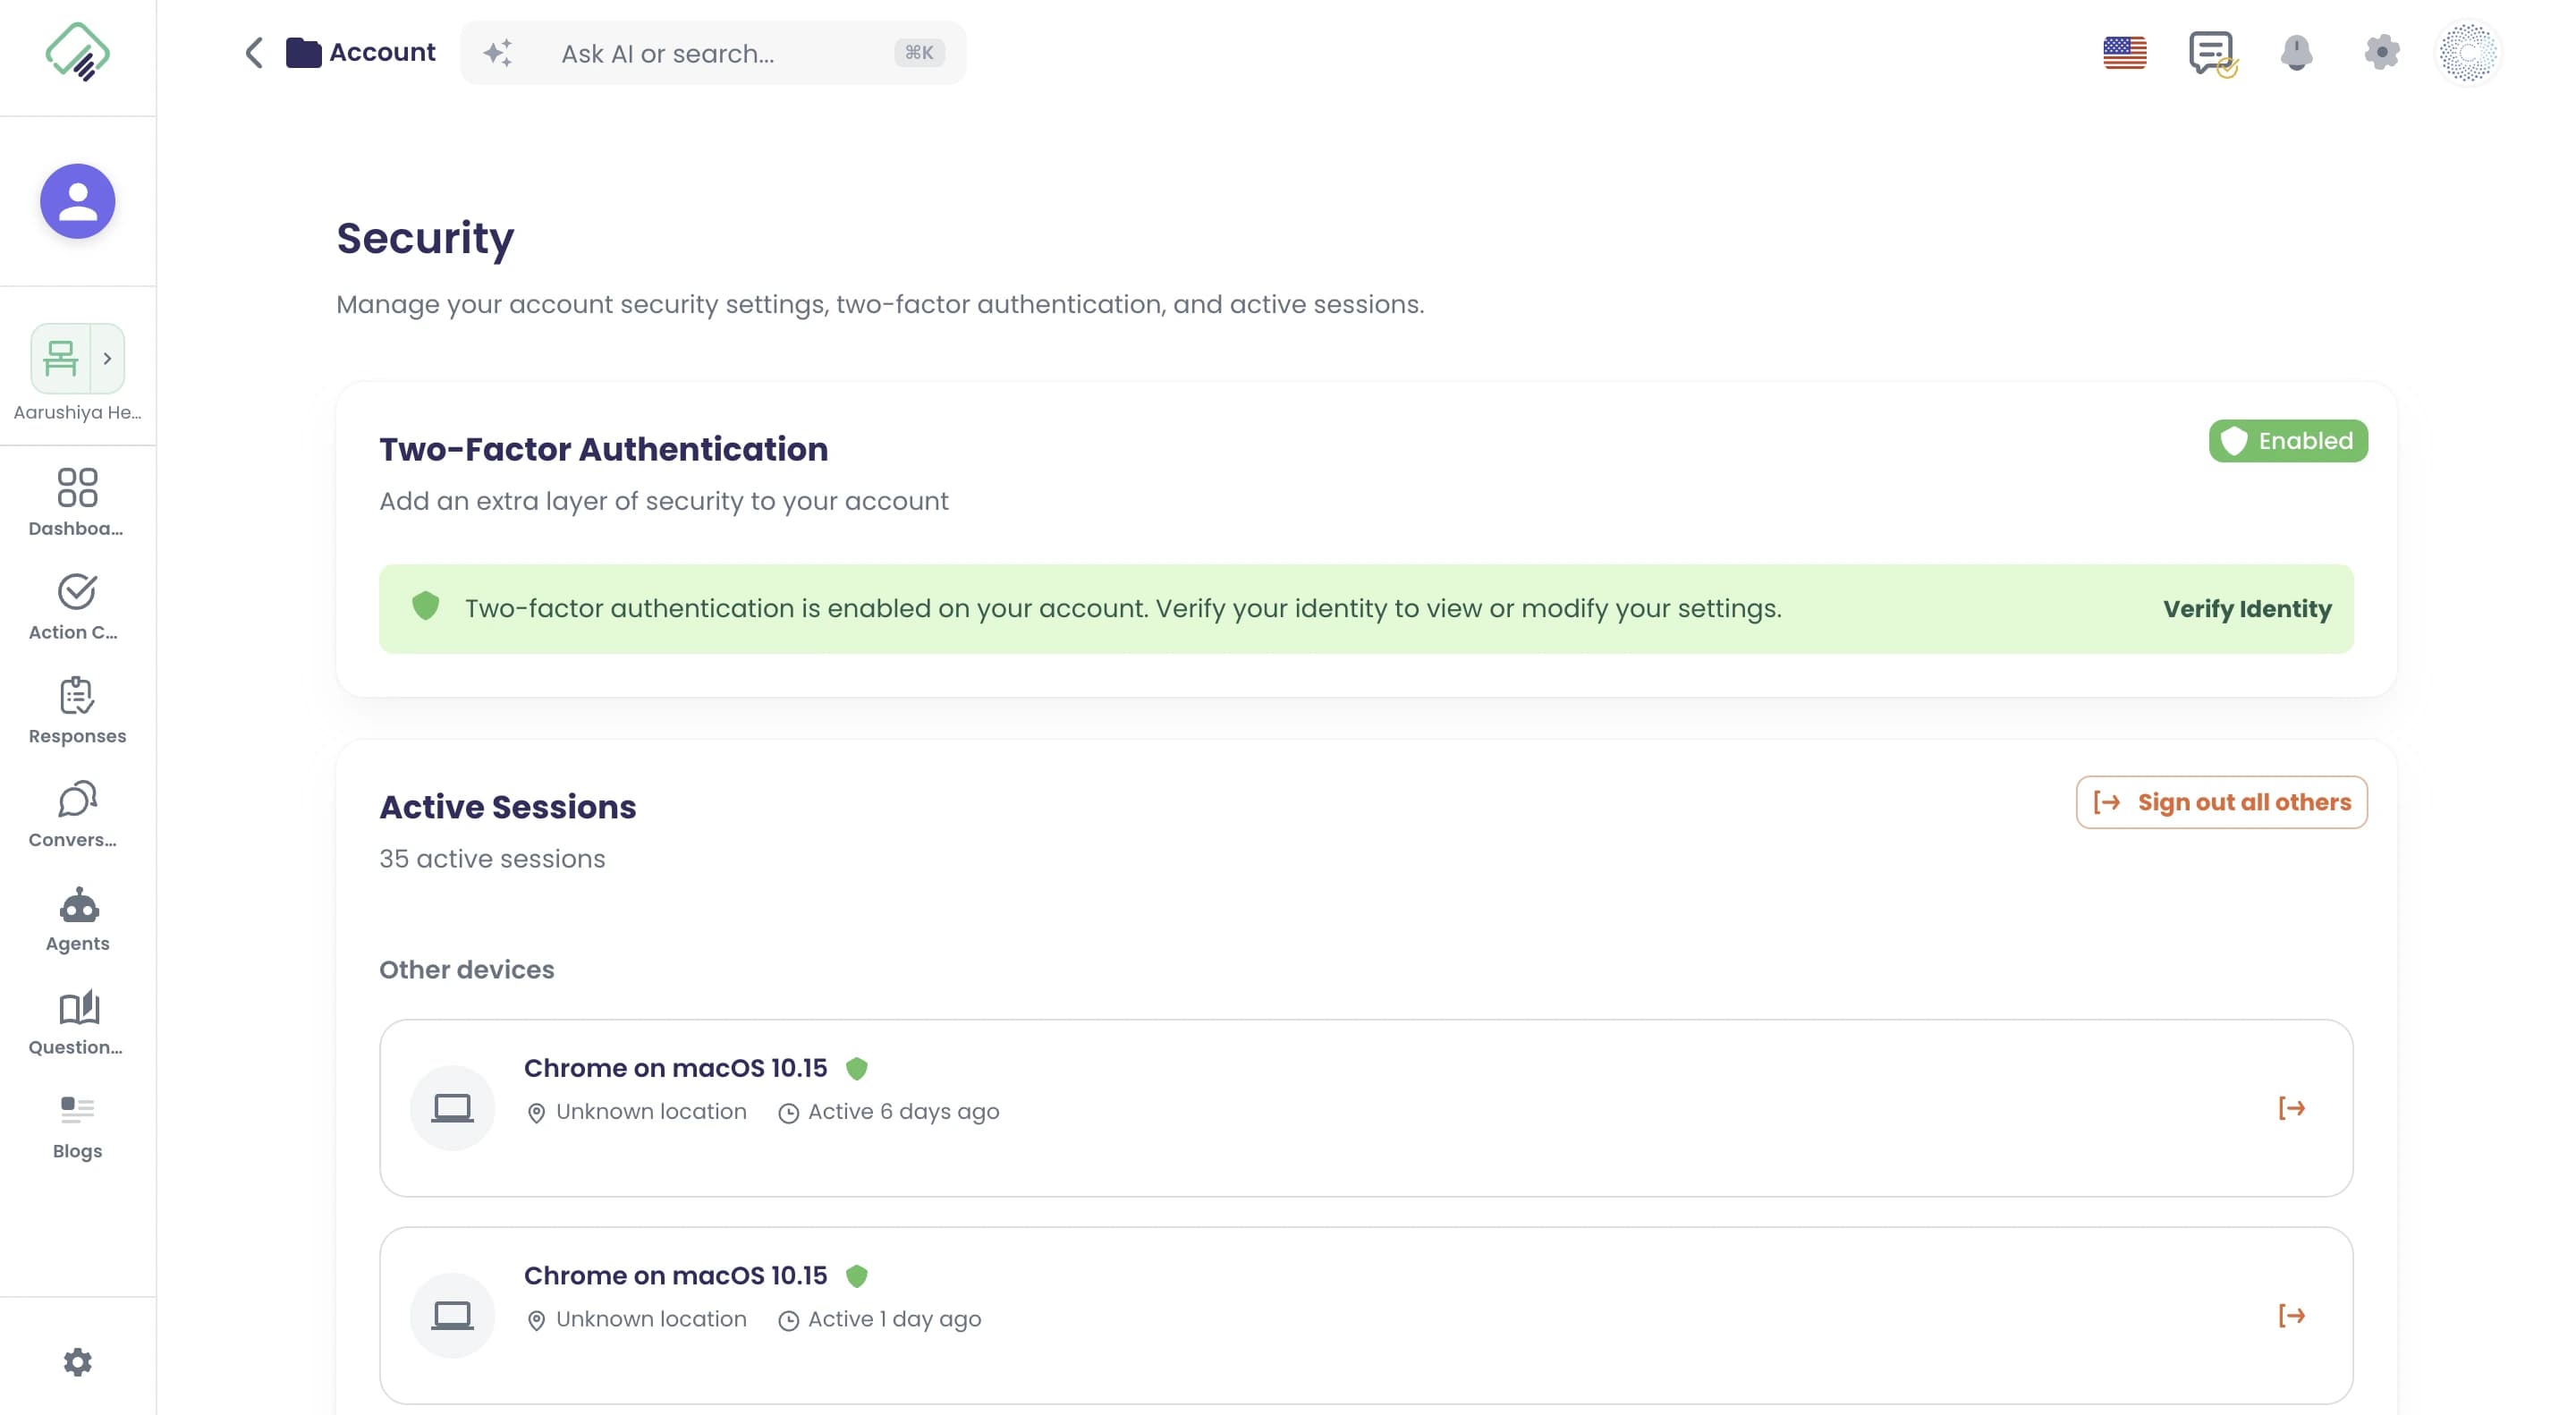Image resolution: width=2576 pixels, height=1415 pixels.
Task: Open the notifications bell
Action: [2296, 52]
